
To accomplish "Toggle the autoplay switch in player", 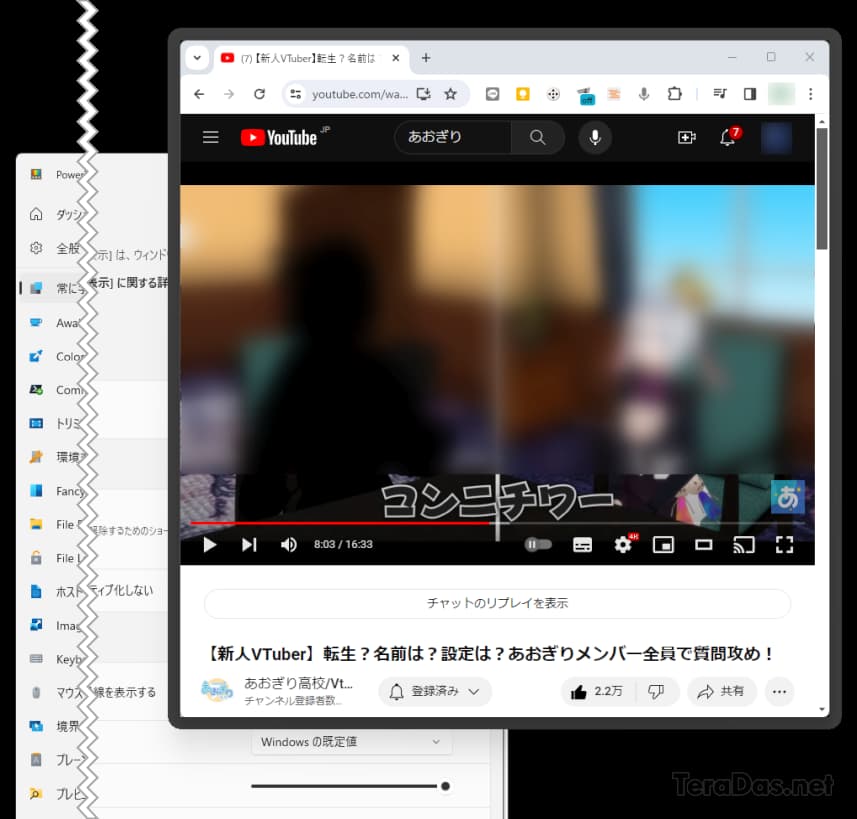I will click(538, 545).
